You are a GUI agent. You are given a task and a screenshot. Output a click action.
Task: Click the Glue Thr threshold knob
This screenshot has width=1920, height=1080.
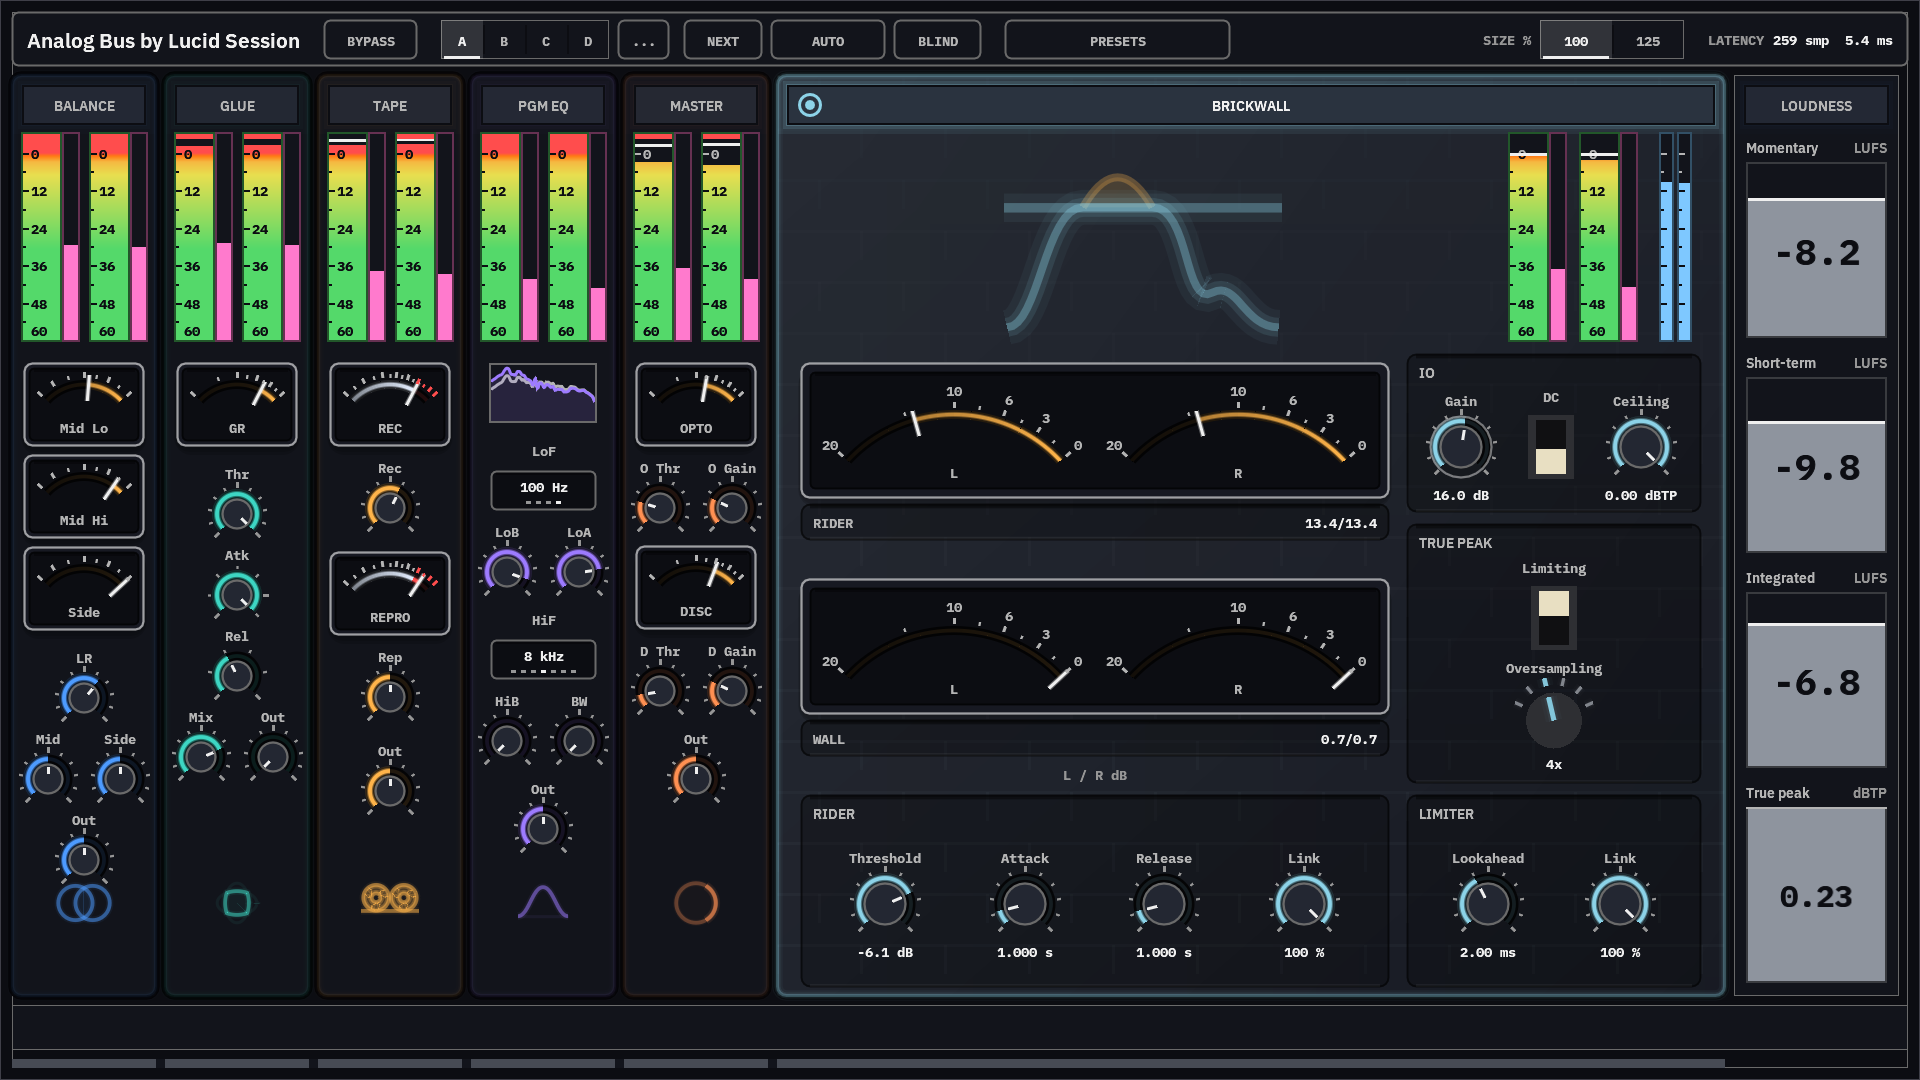pos(237,513)
